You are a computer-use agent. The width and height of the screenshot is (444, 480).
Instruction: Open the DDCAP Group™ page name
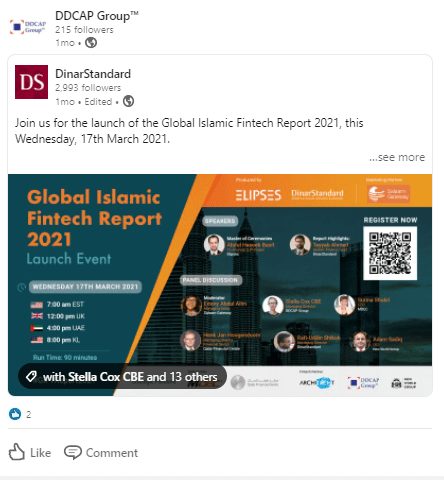pyautogui.click(x=97, y=16)
